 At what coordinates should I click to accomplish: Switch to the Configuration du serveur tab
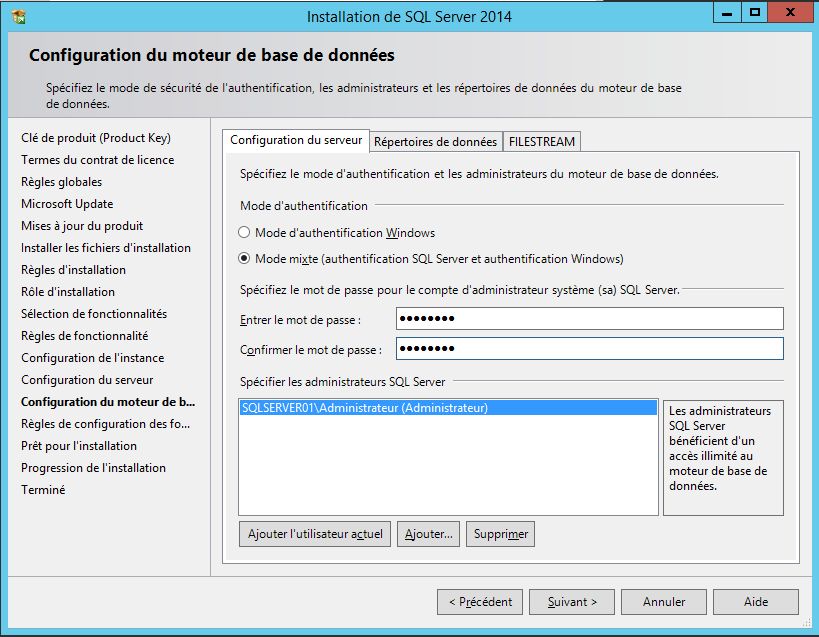coord(296,140)
